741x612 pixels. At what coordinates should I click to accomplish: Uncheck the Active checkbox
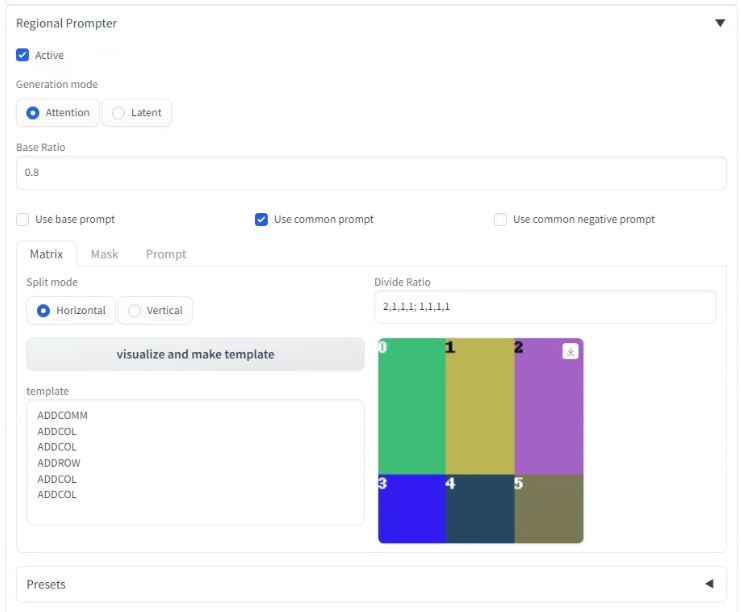pyautogui.click(x=22, y=55)
